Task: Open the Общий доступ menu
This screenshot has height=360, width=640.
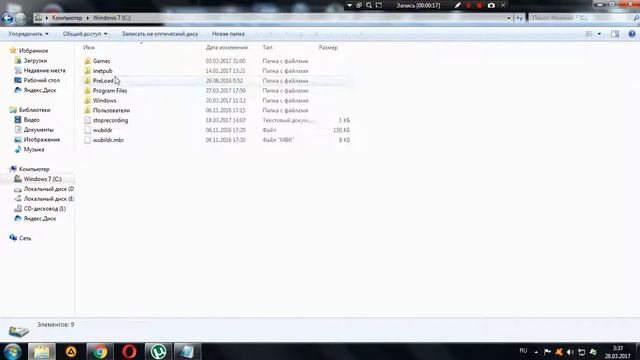Action: [x=85, y=34]
